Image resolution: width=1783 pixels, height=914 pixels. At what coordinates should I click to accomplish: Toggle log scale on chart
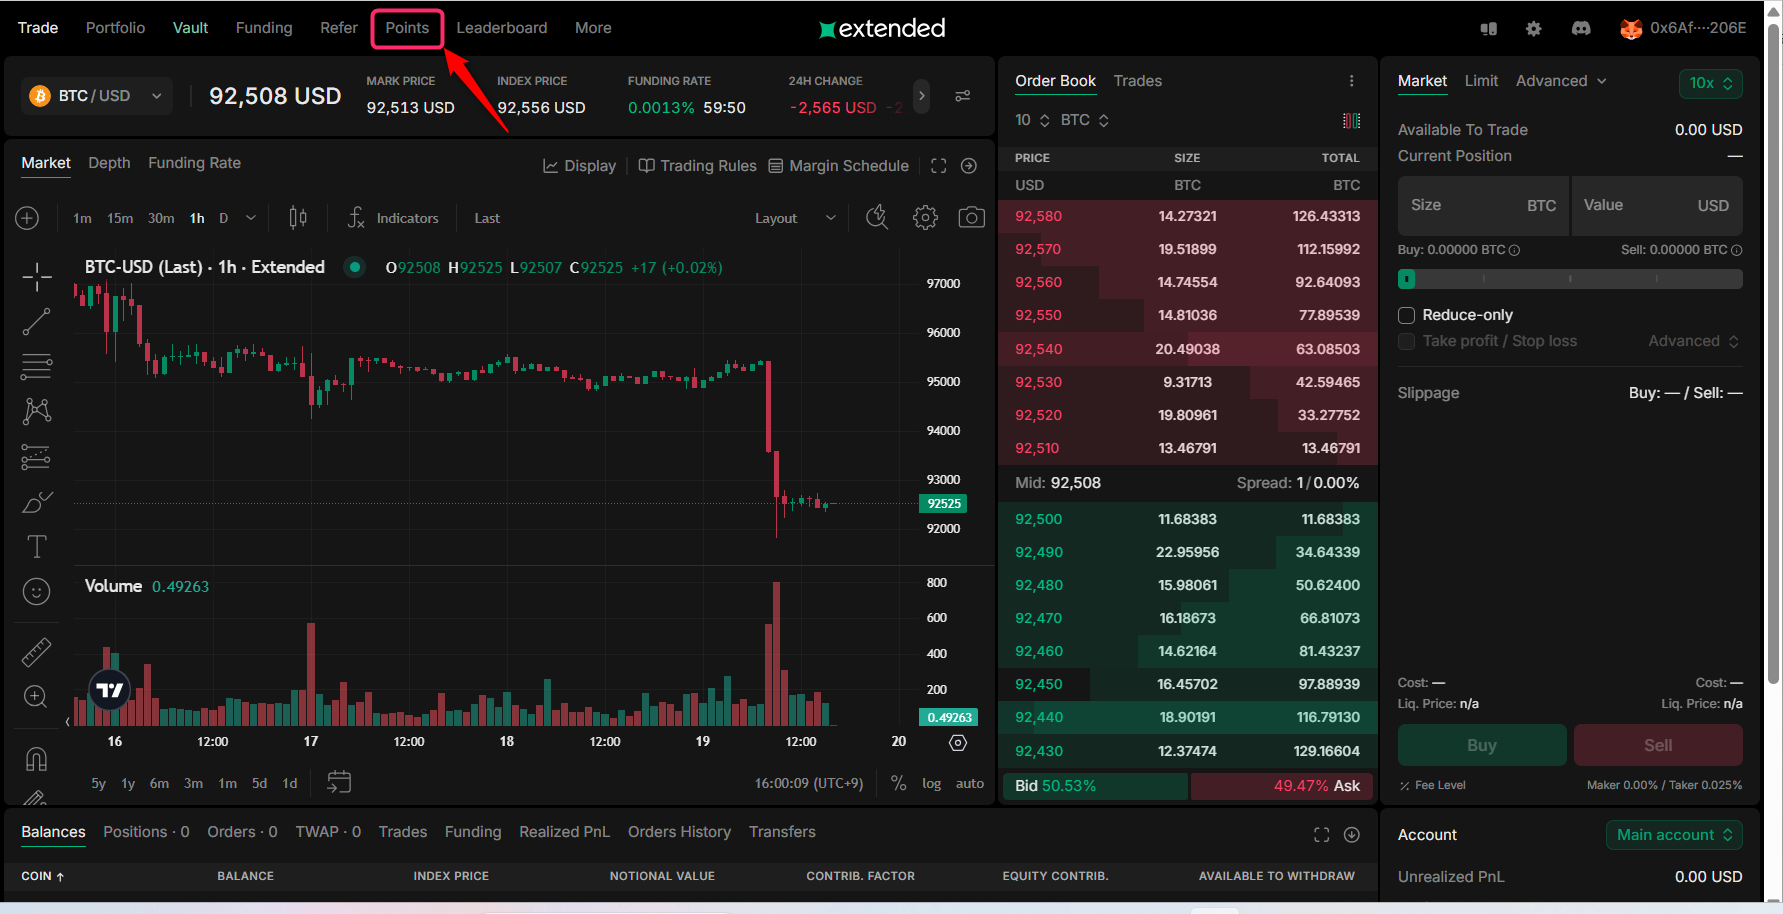click(x=931, y=783)
